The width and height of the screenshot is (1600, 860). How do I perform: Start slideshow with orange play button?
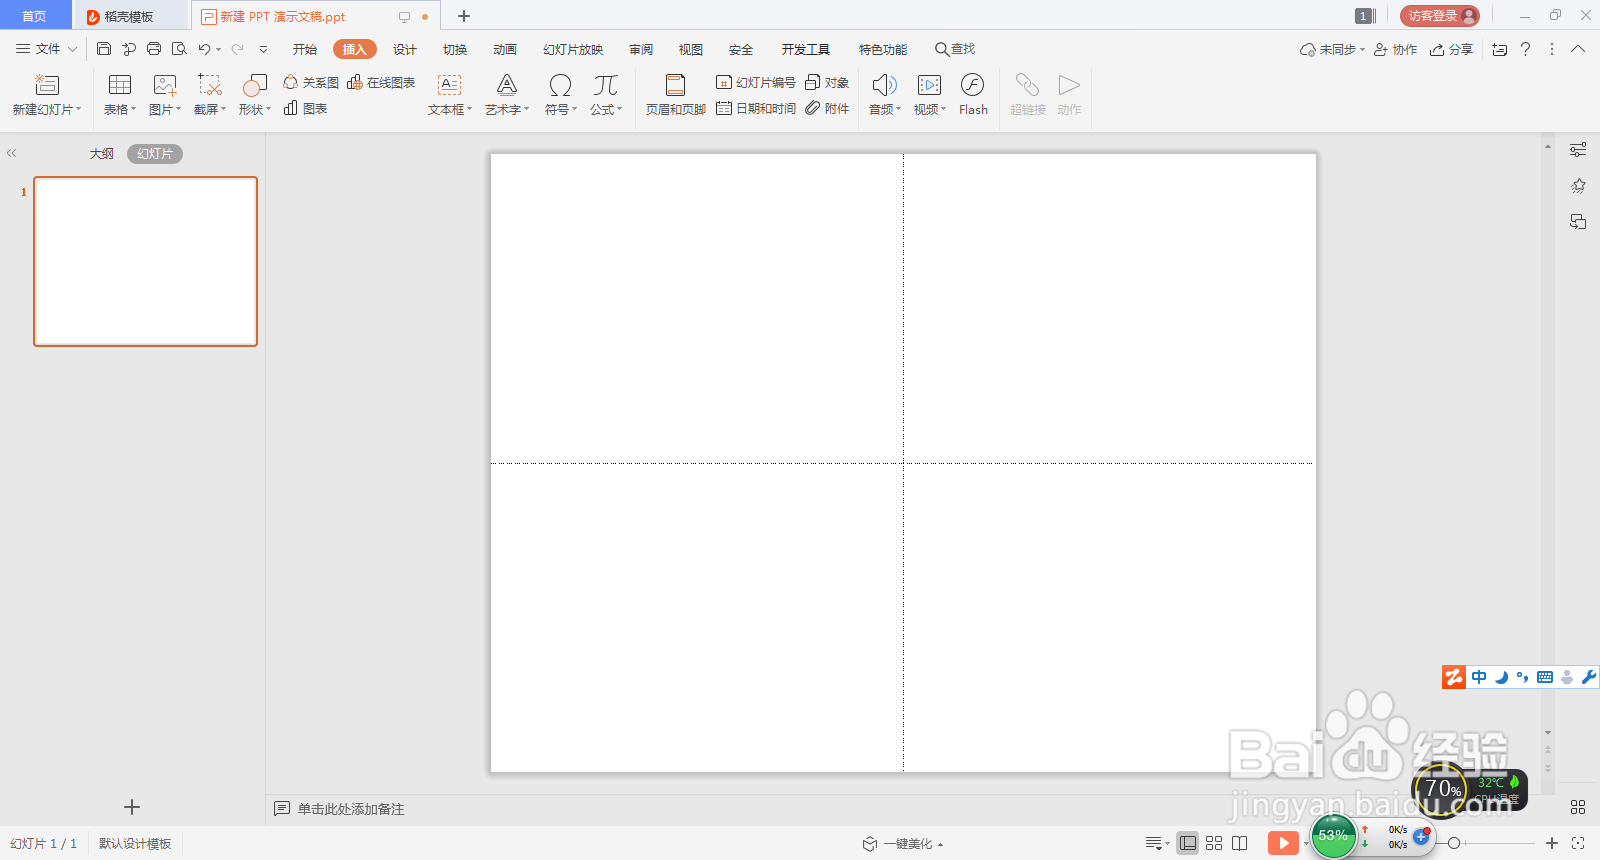click(x=1283, y=843)
